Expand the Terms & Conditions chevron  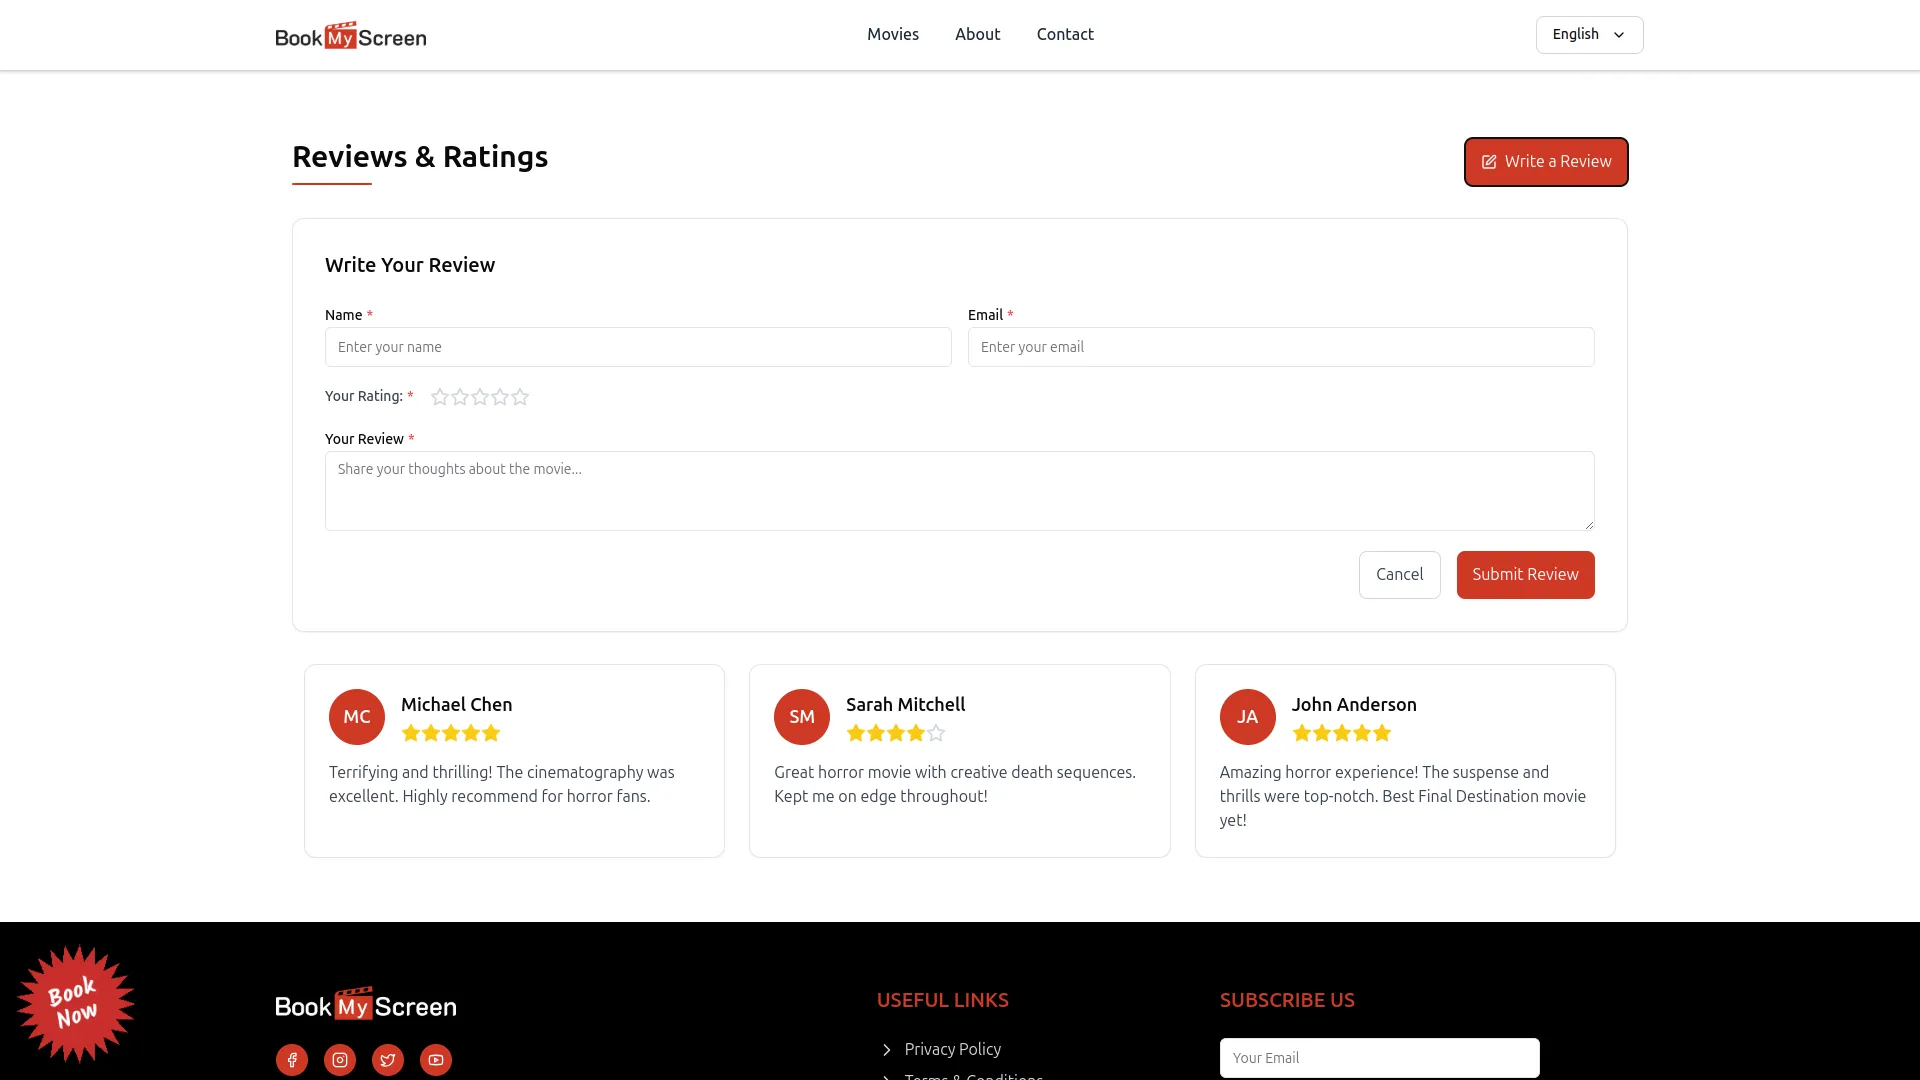(x=886, y=1077)
